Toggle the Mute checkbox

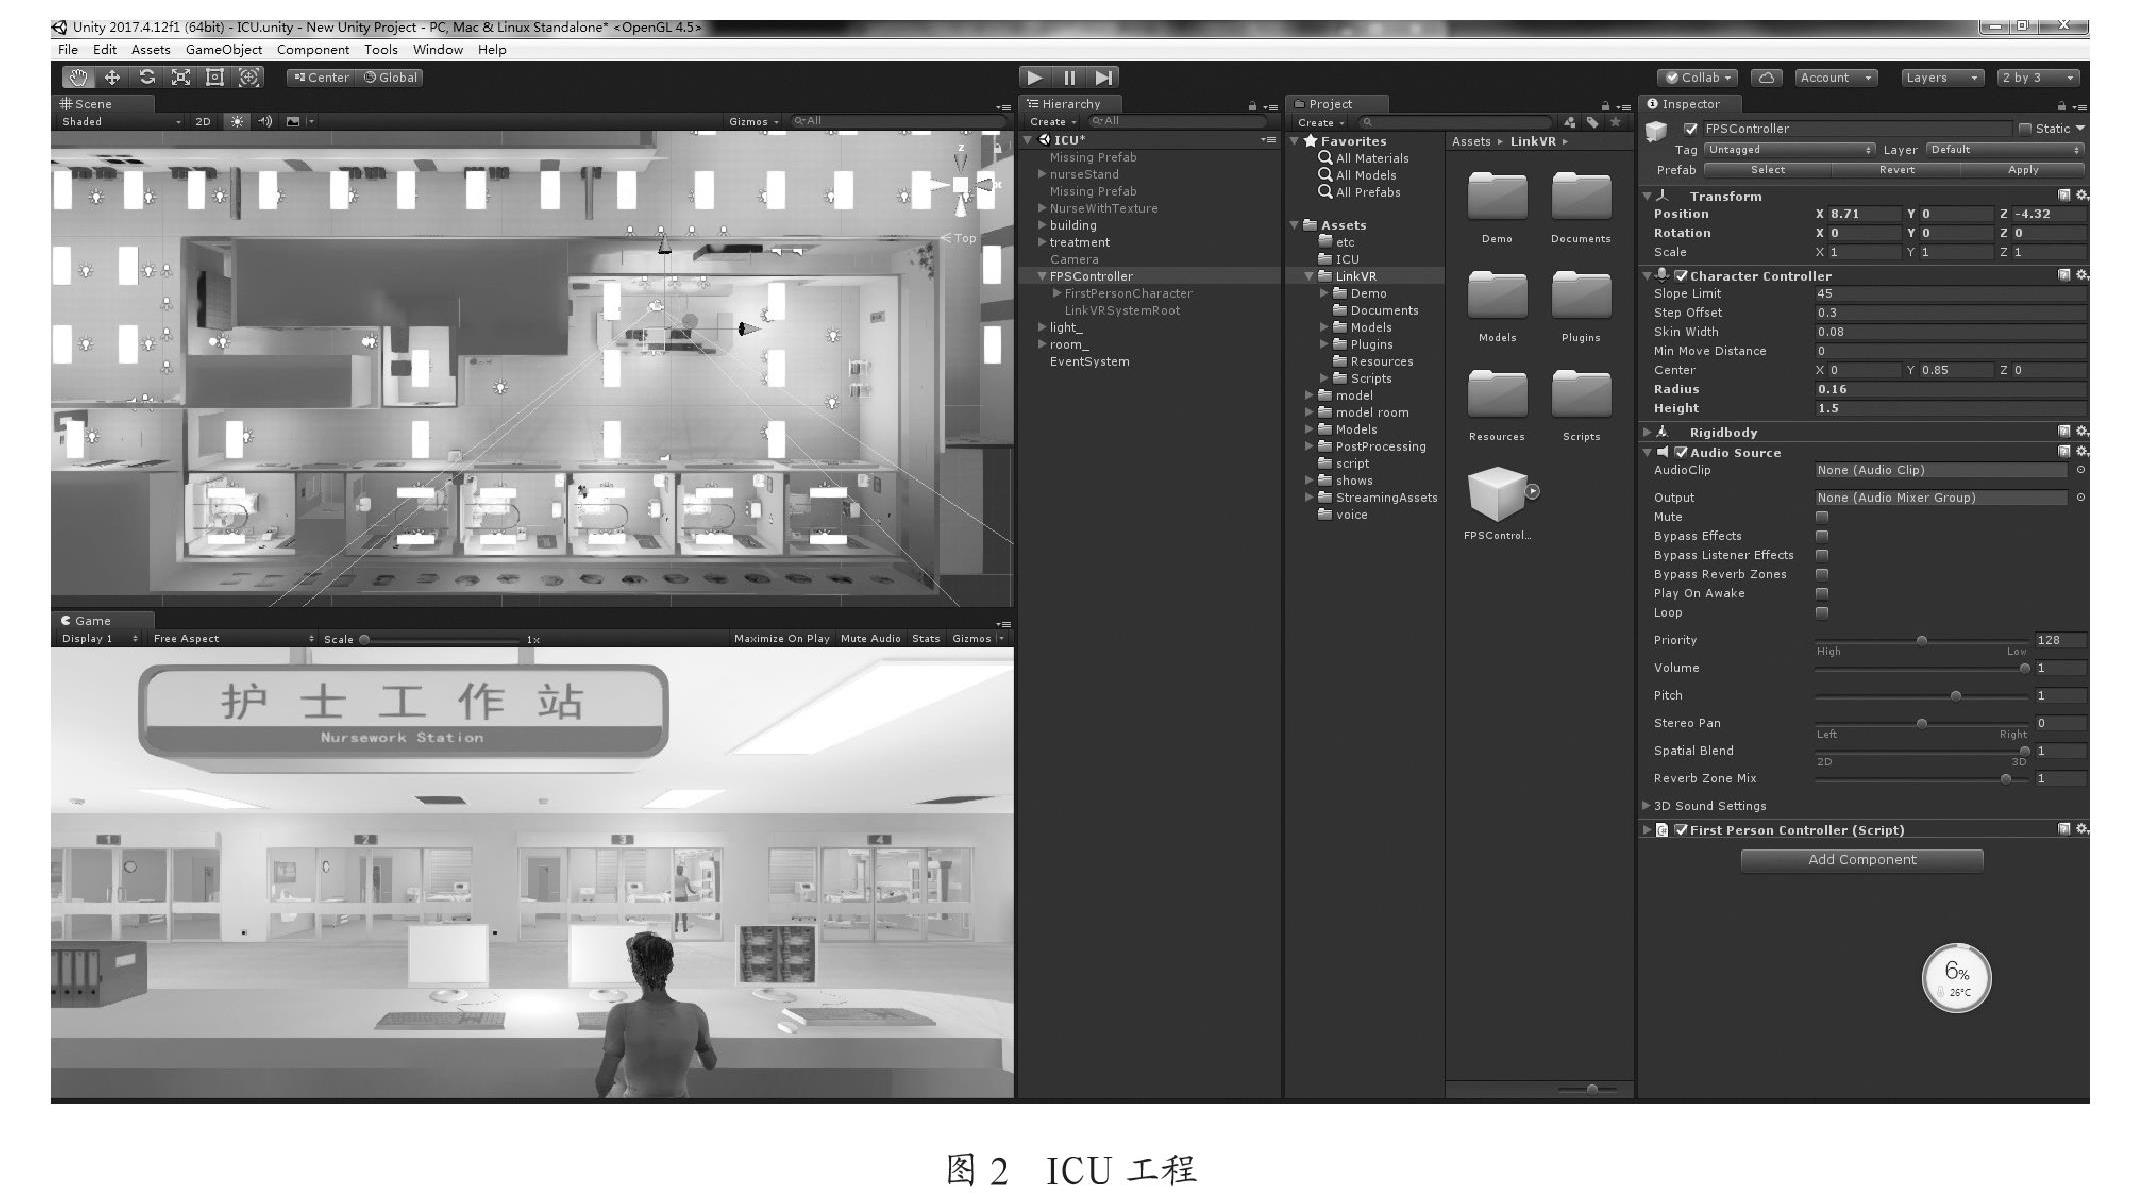click(1822, 517)
